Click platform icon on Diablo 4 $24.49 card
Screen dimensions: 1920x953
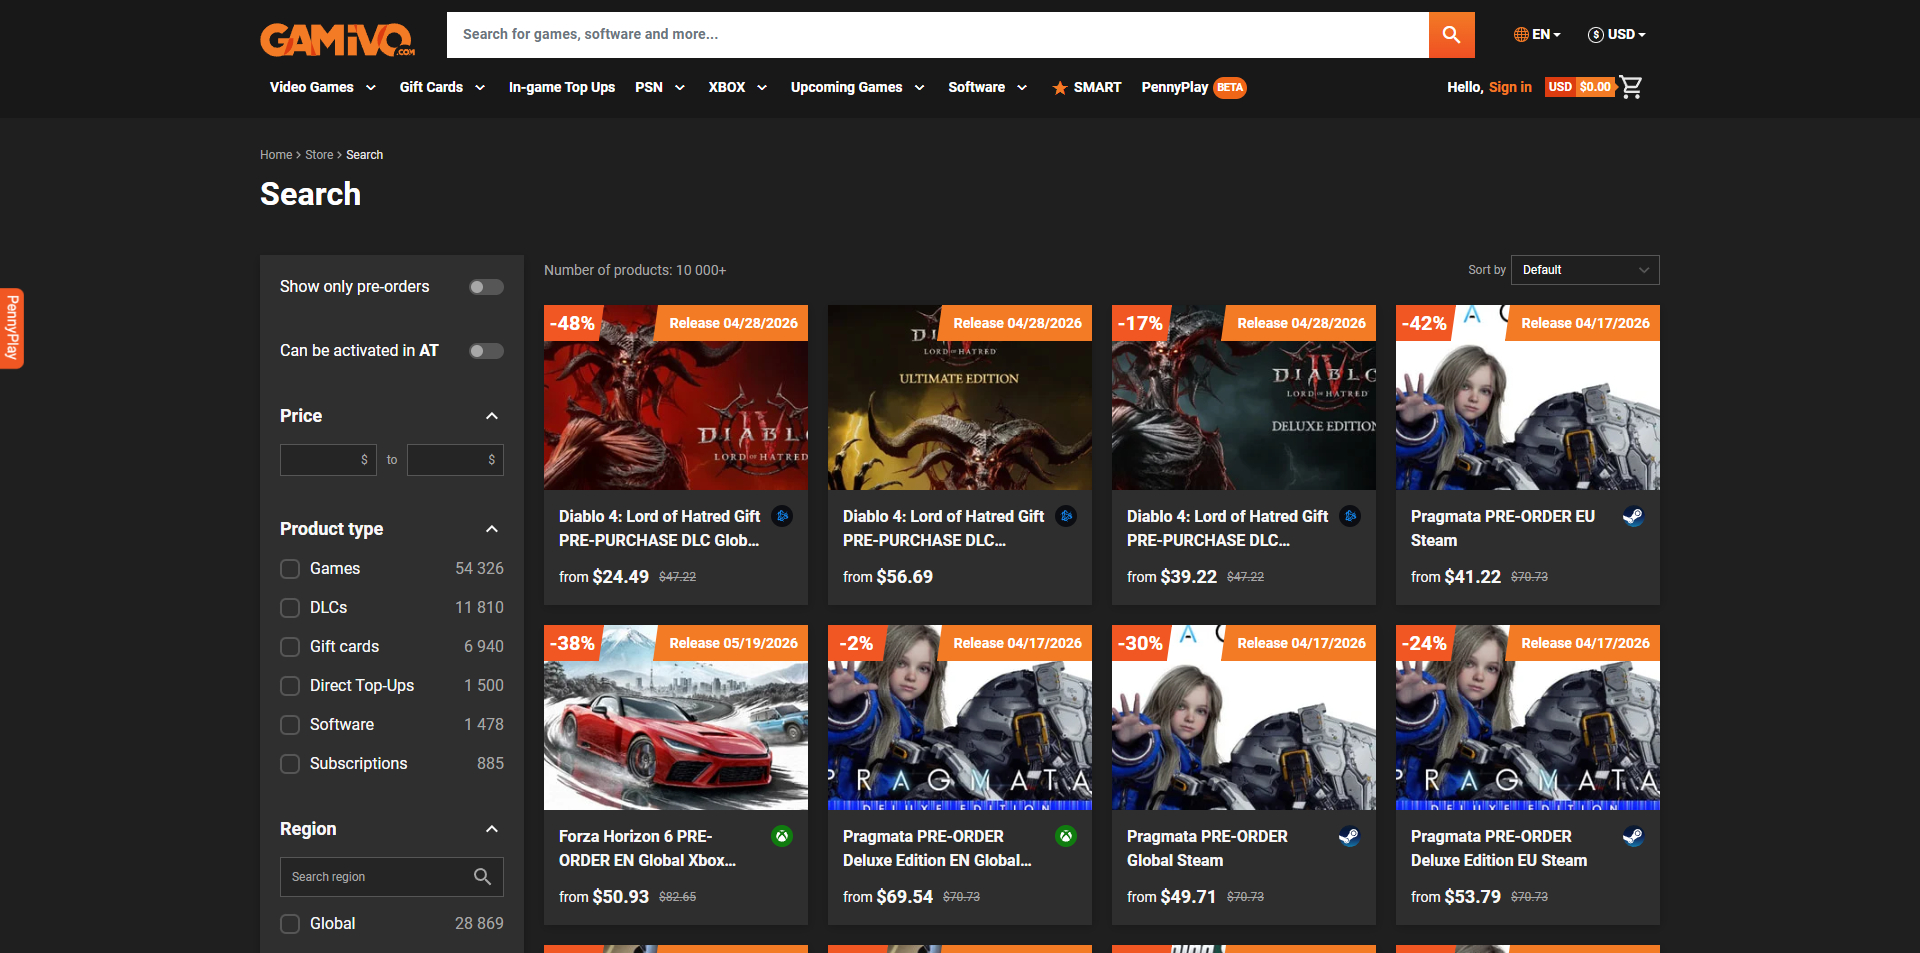coord(783,516)
